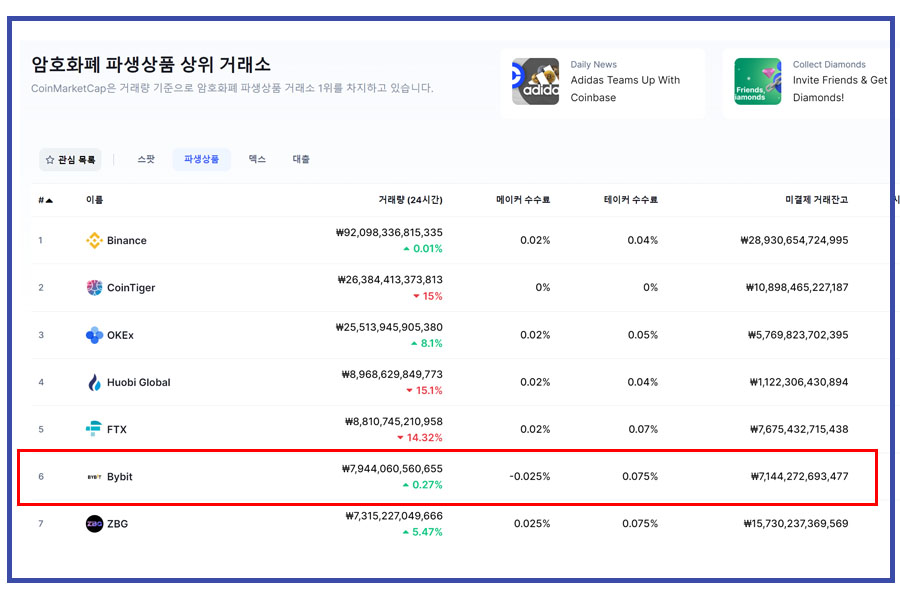This screenshot has height=601, width=900.
Task: Open the Adidas Coinbase news thumbnail
Action: click(535, 81)
